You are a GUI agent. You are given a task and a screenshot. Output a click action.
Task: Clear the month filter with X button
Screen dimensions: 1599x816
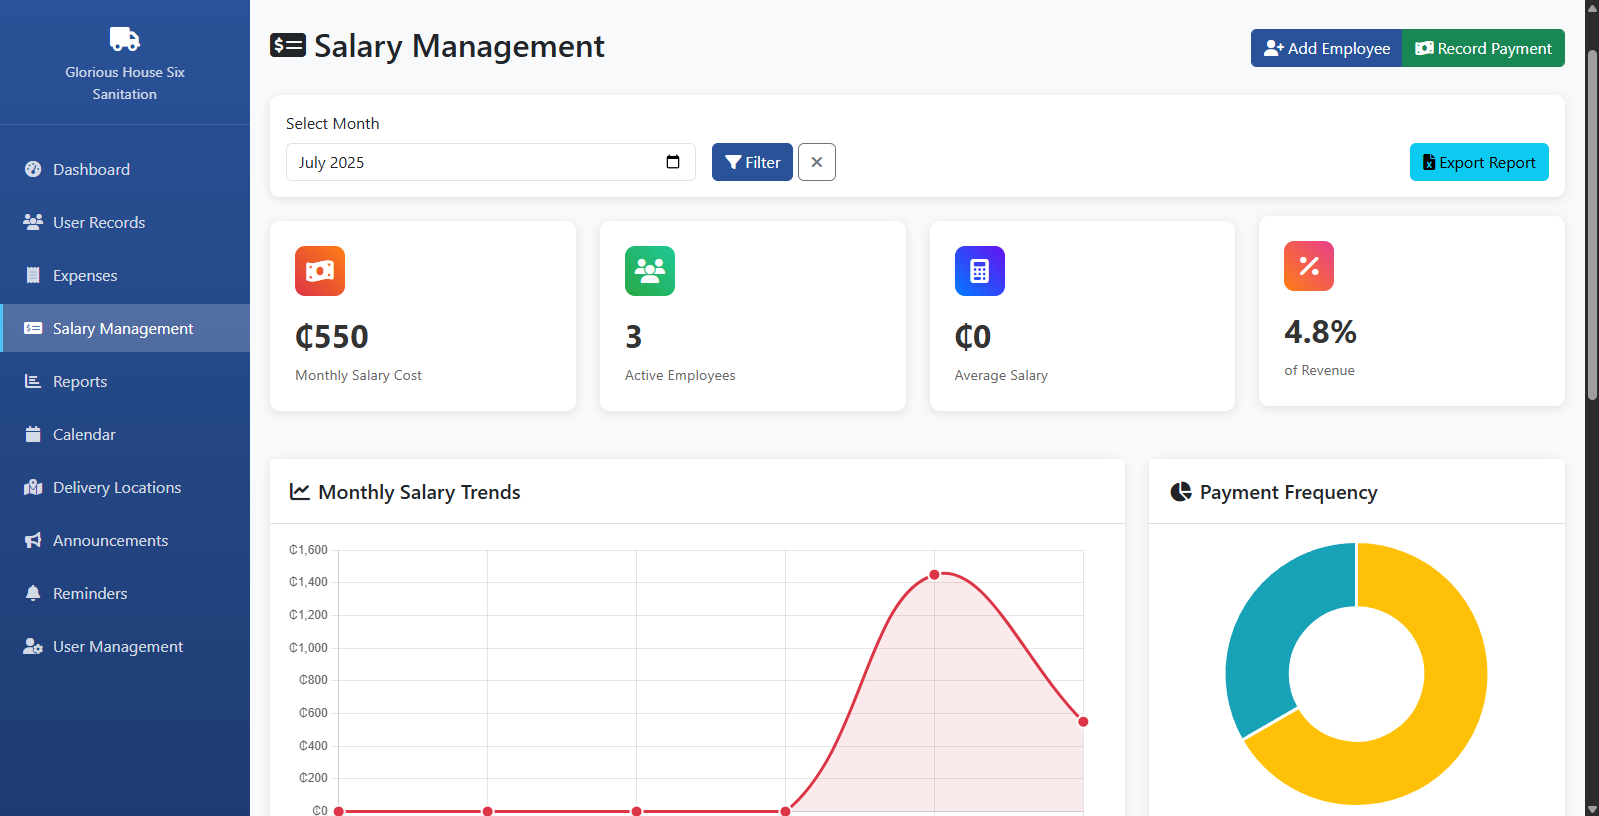tap(816, 162)
